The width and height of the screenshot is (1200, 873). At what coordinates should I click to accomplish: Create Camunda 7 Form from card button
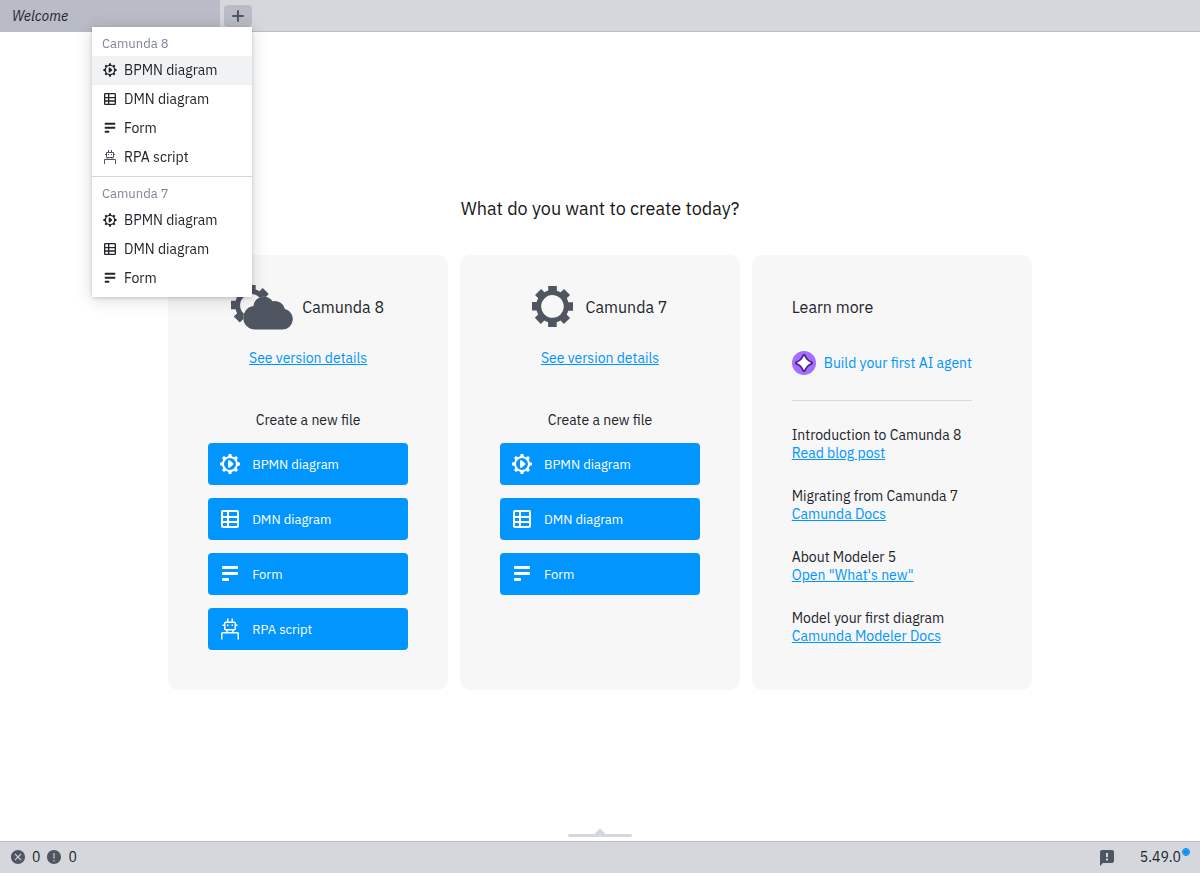point(600,574)
